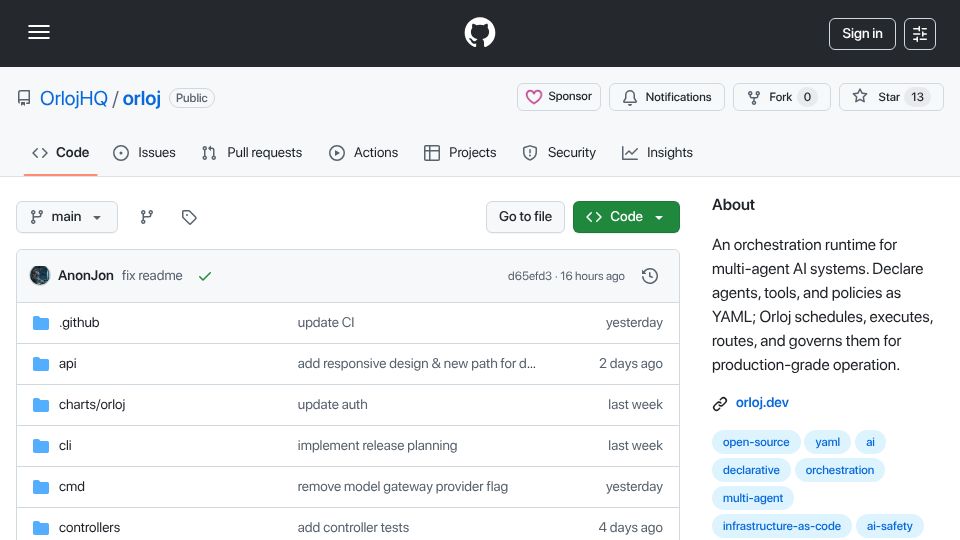
Task: Click the charts/orloj folder icon
Action: point(41,405)
